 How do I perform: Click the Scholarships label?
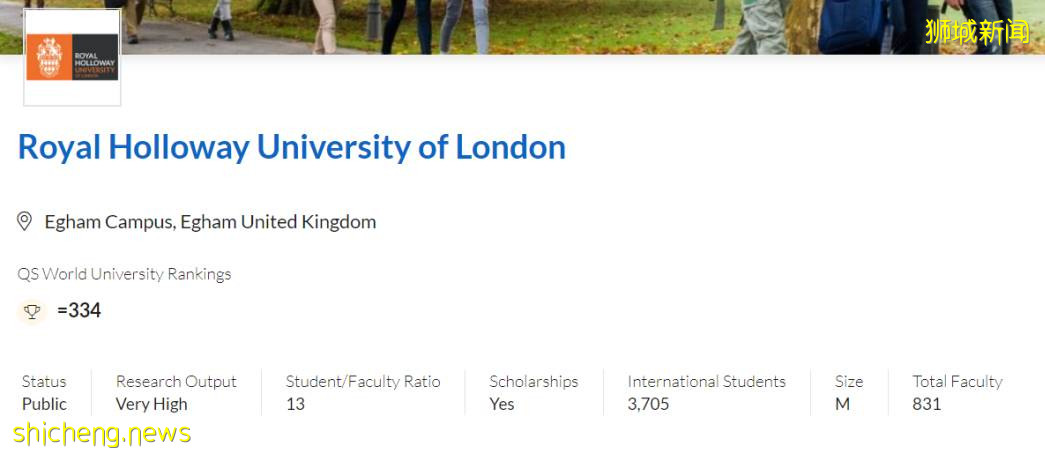pyautogui.click(x=533, y=381)
